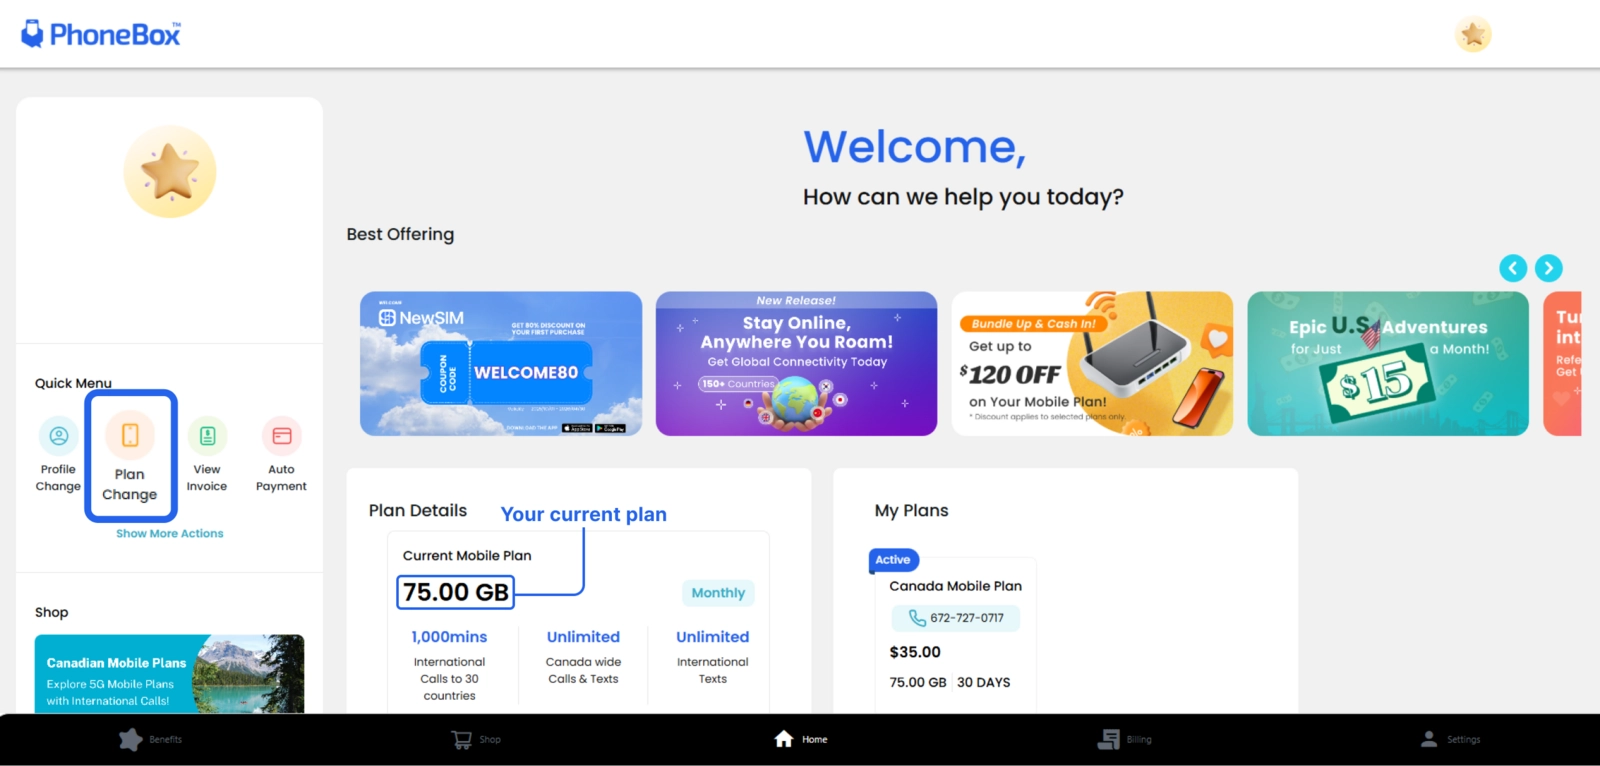Viewport: 1600px width, 766px height.
Task: Open View Invoice from Quick Menu
Action: (207, 456)
